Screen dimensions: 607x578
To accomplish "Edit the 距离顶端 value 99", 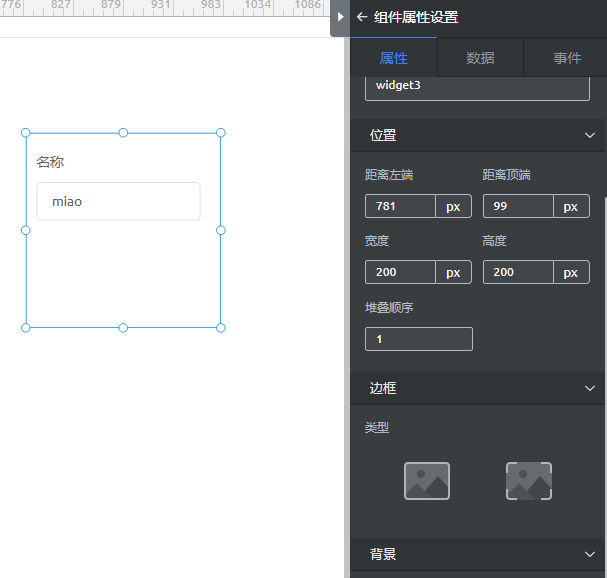I will pyautogui.click(x=518, y=206).
